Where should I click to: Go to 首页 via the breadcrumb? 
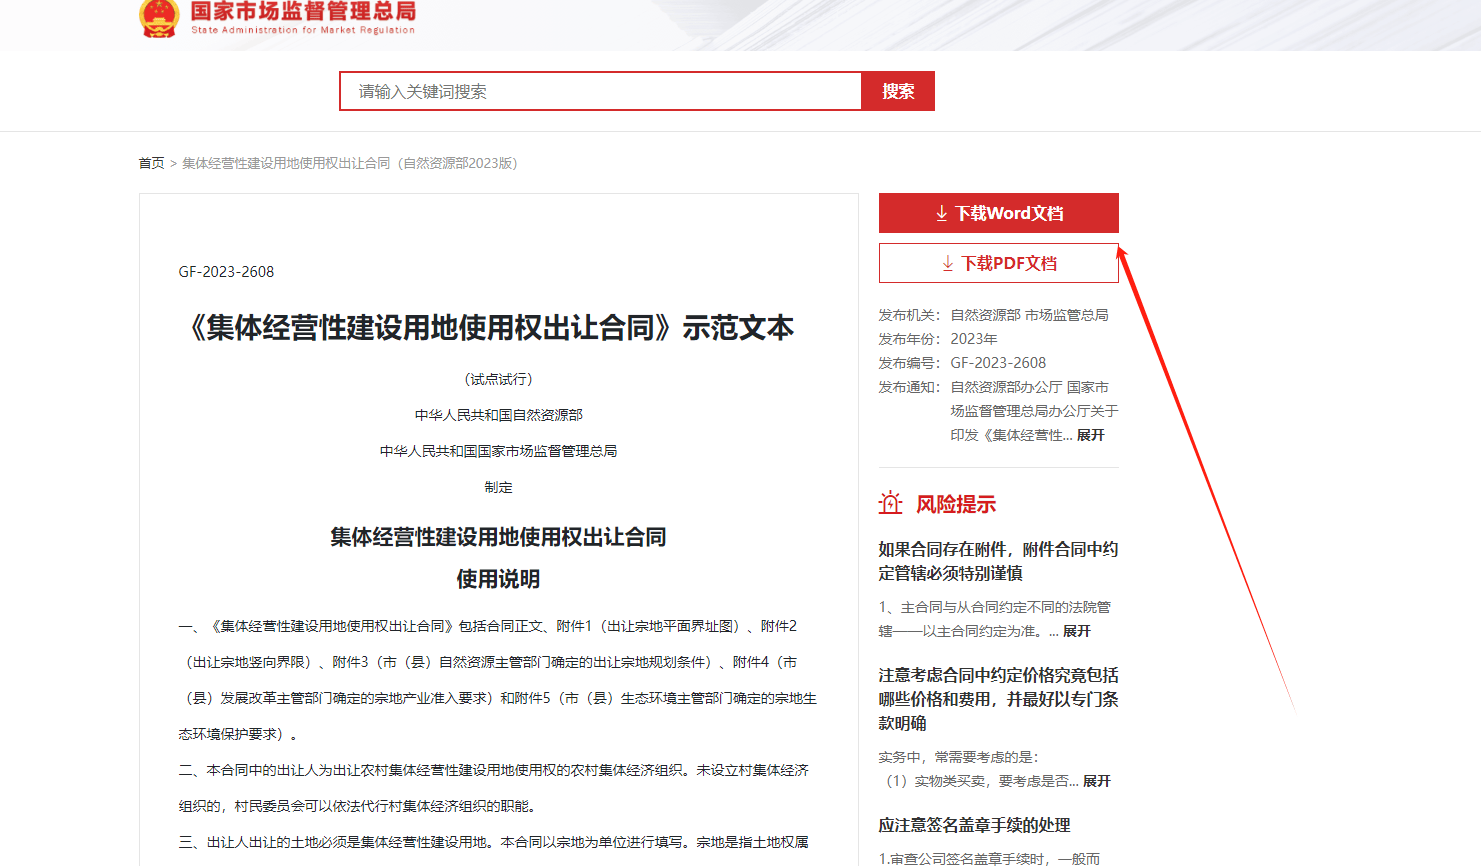pos(151,163)
